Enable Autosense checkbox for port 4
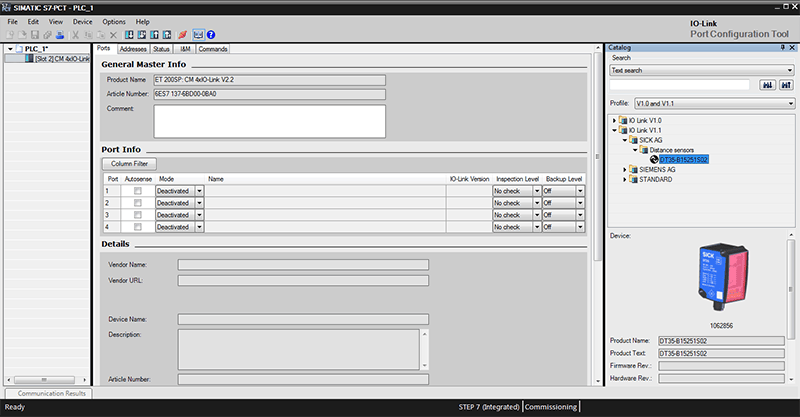 click(138, 227)
